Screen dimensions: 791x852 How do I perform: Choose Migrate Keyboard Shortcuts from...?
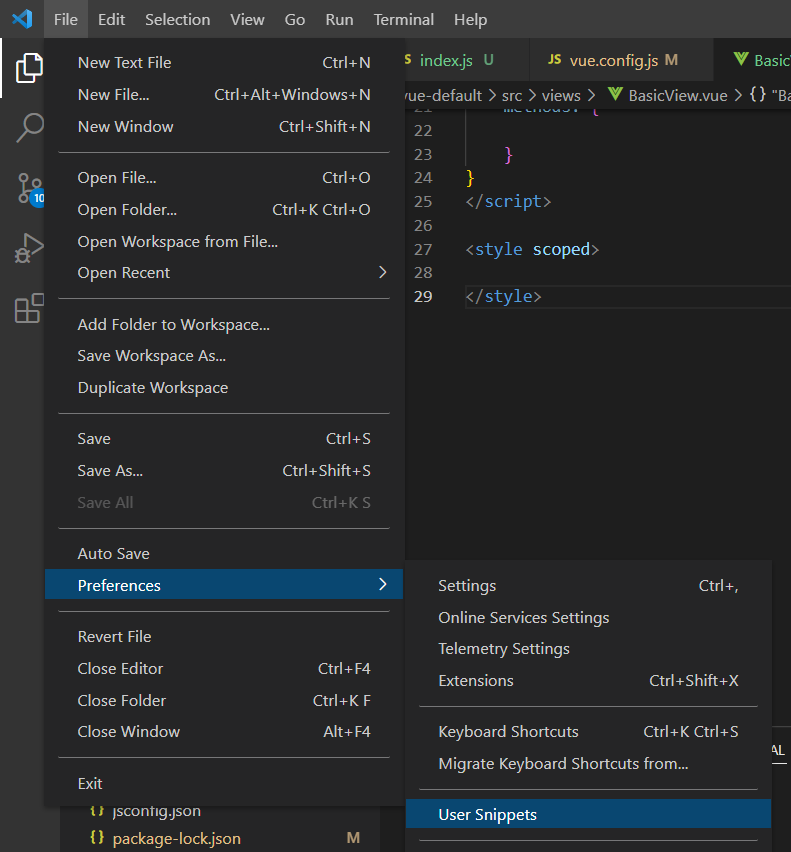click(588, 764)
